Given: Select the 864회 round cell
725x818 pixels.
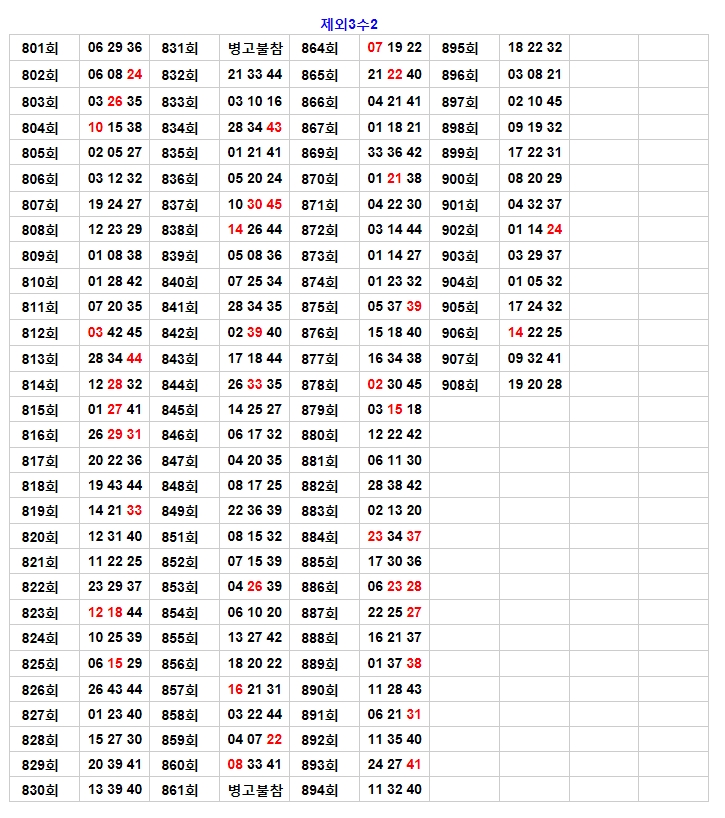Looking at the screenshot, I should 320,48.
